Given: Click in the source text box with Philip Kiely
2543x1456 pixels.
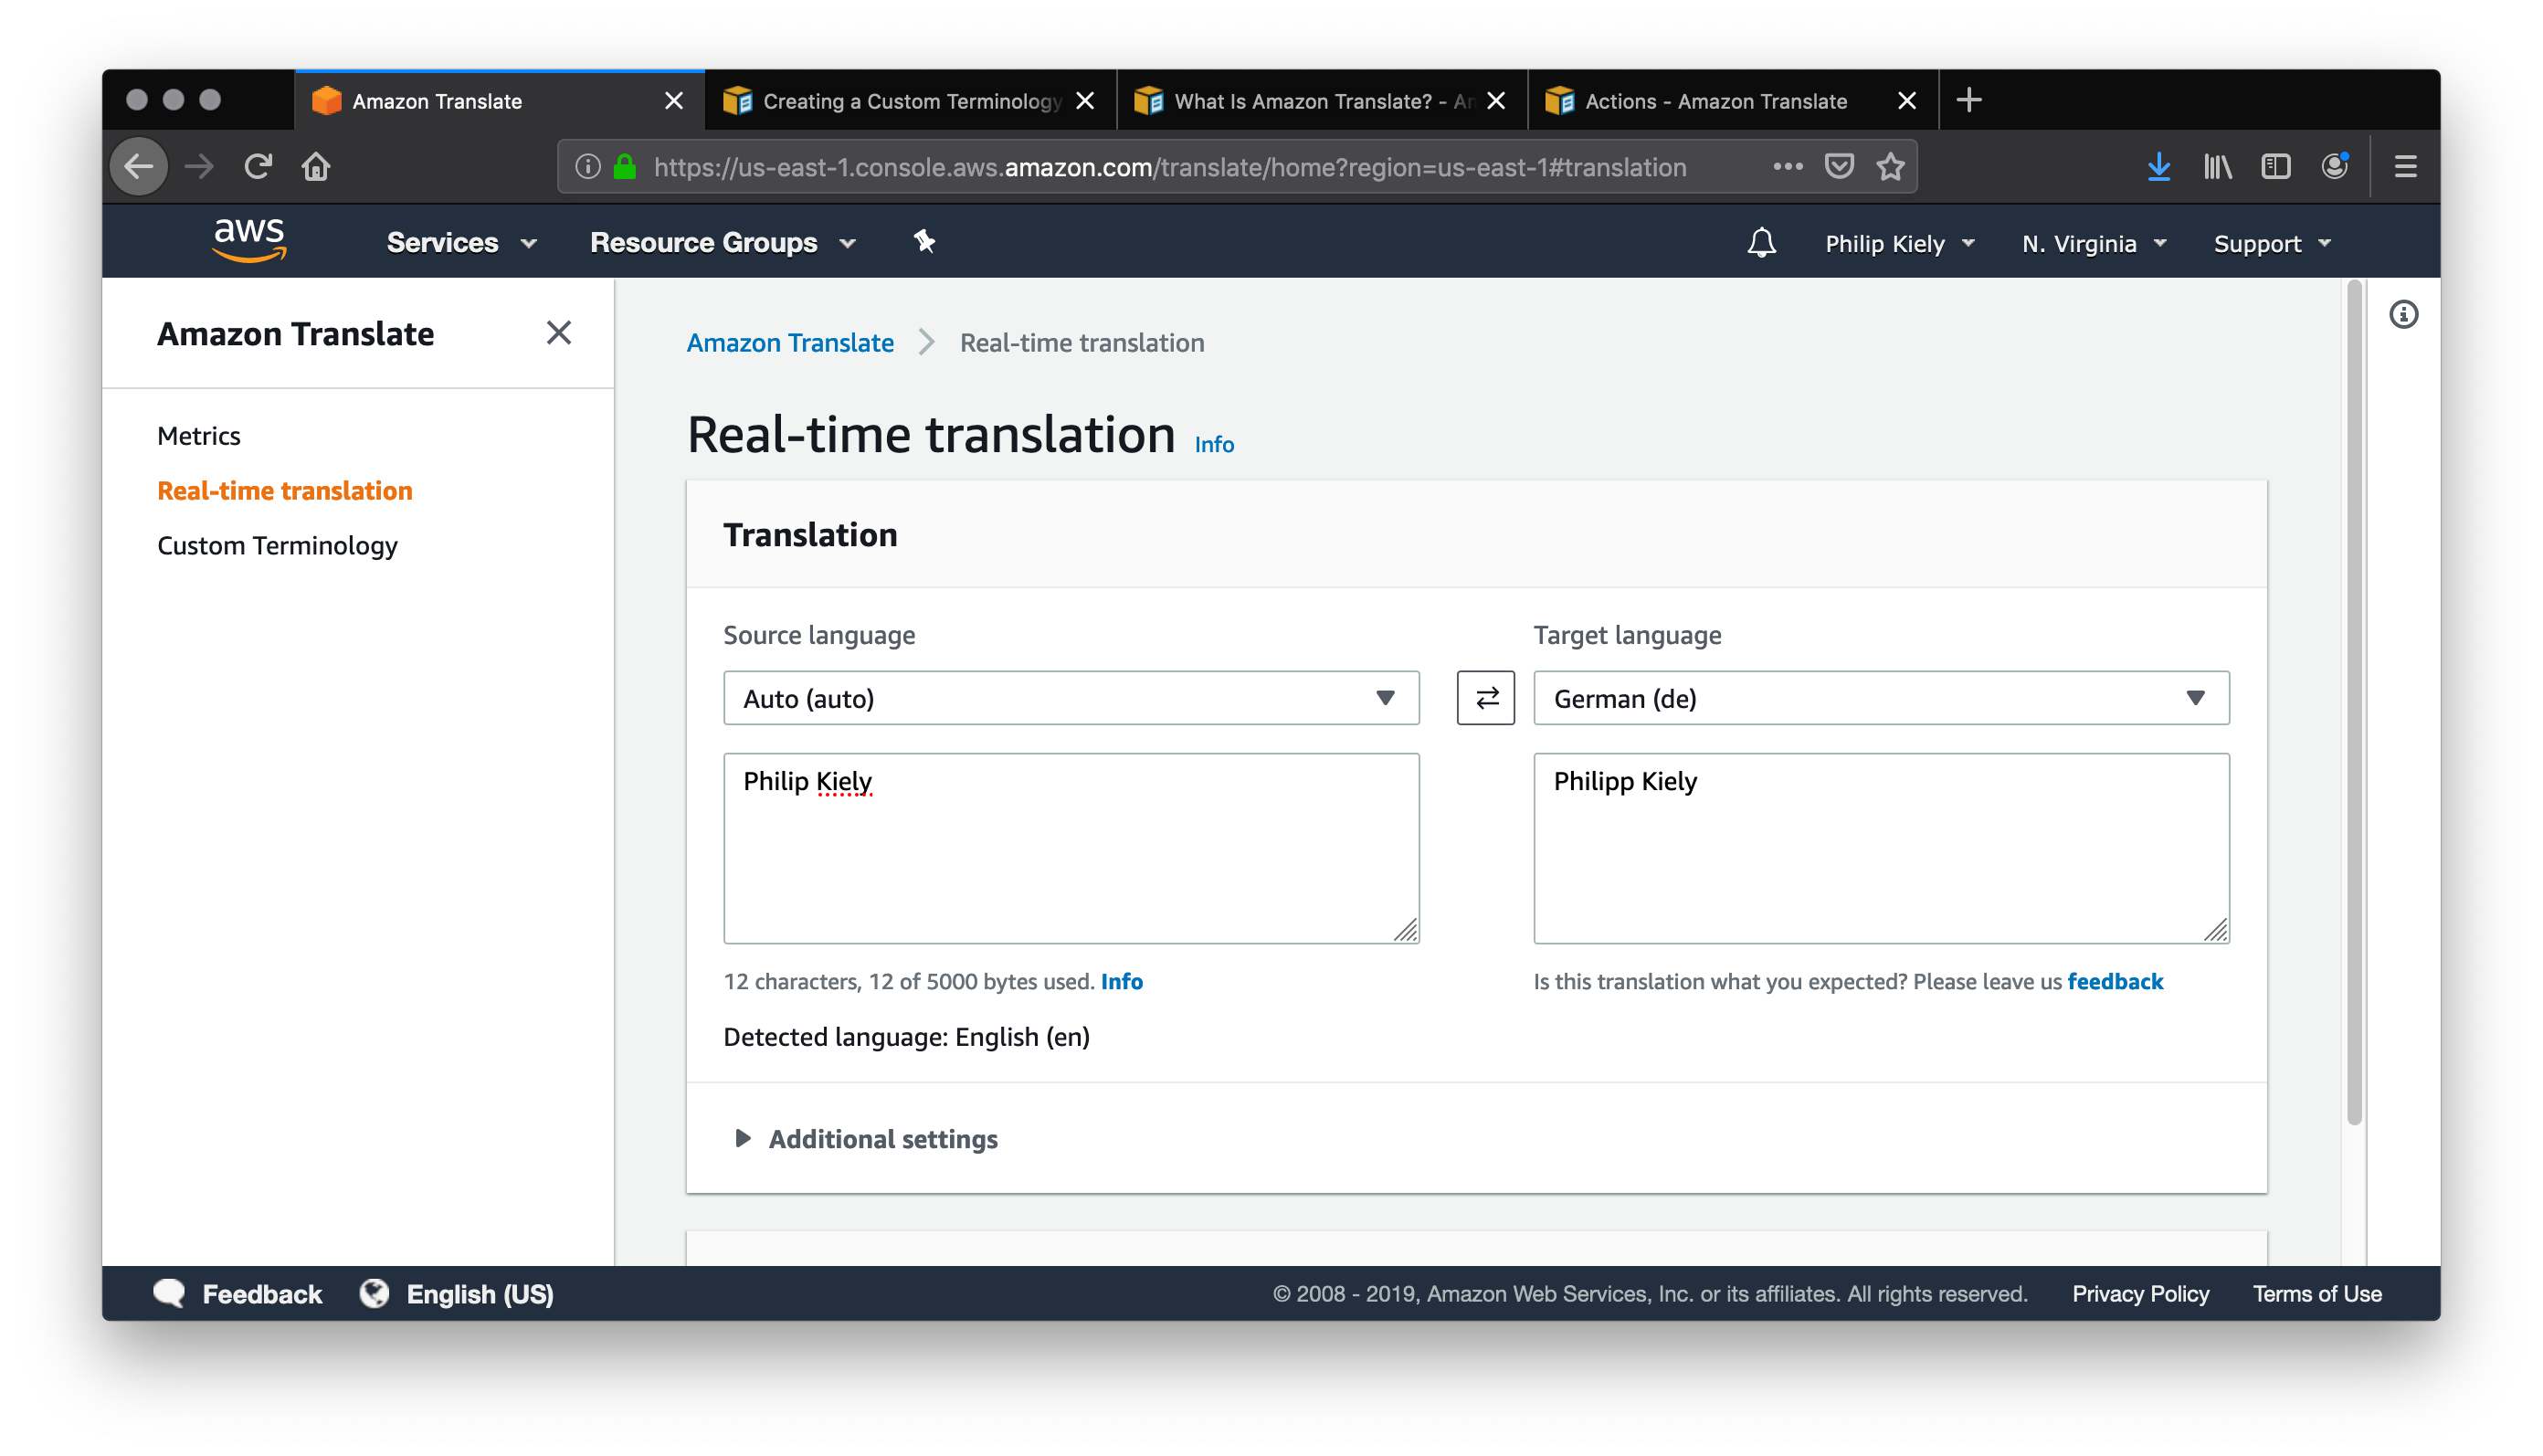Looking at the screenshot, I should 1071,848.
